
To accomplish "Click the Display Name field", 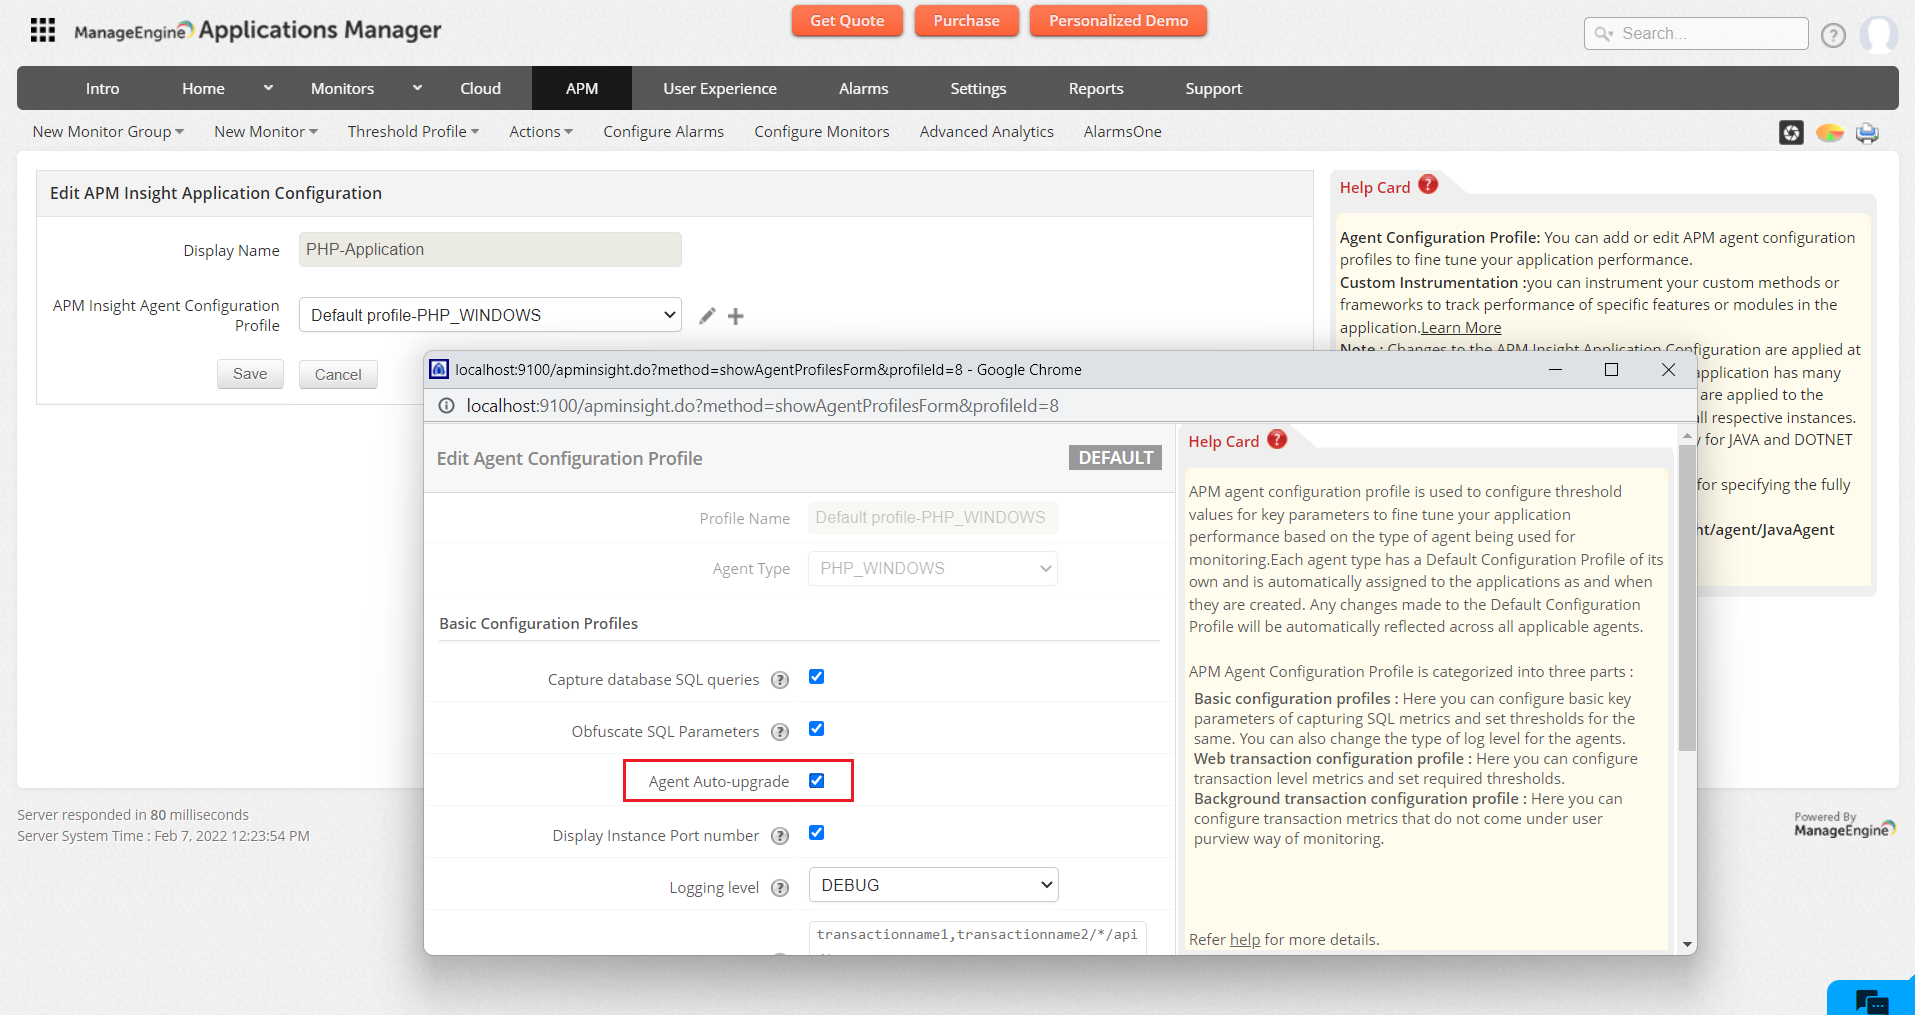I will pyautogui.click(x=490, y=250).
